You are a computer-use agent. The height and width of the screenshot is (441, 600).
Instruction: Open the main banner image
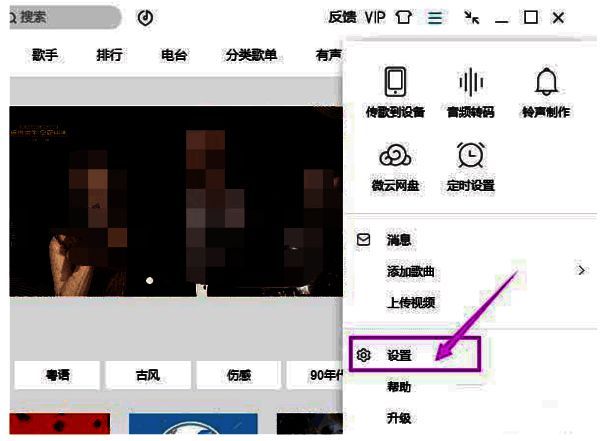(x=176, y=201)
